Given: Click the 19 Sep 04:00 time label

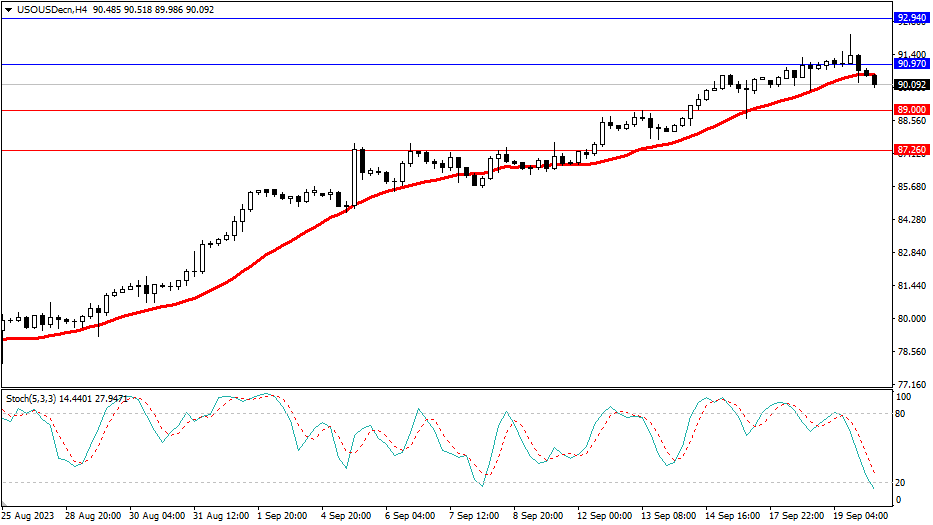Looking at the screenshot, I should tap(862, 516).
